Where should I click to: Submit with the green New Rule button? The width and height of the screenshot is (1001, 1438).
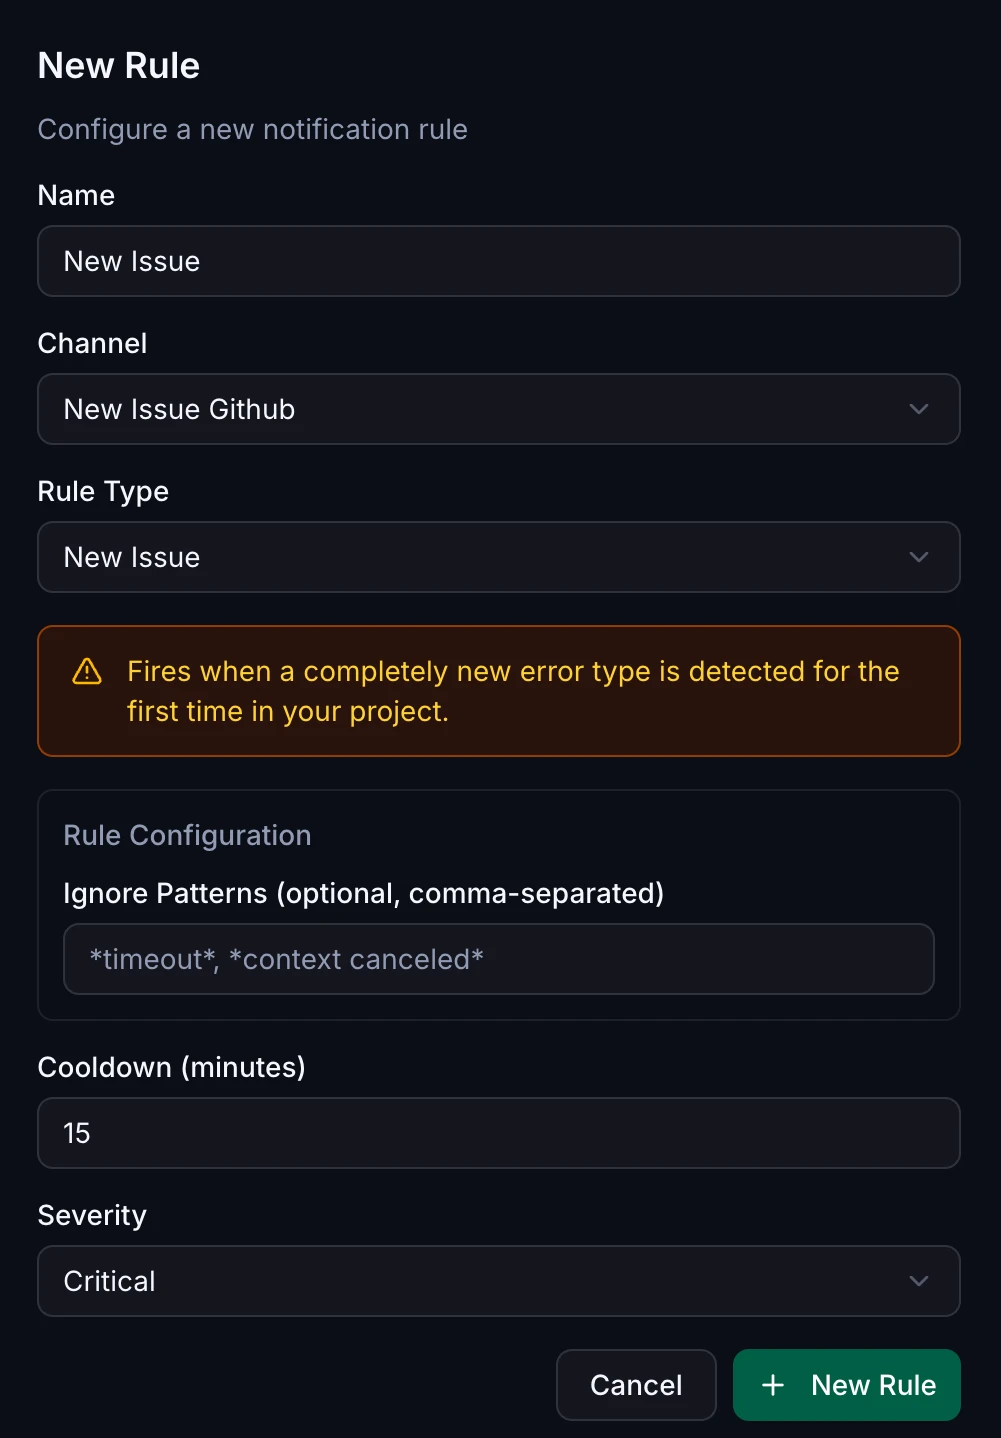point(847,1385)
